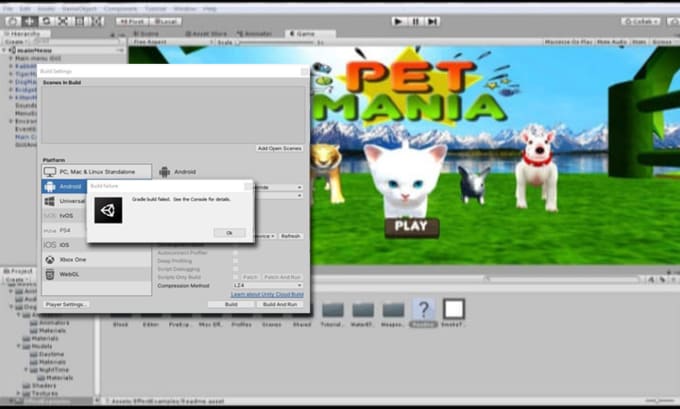The image size is (680, 409).
Task: Click the Refresh devices button
Action: point(291,236)
